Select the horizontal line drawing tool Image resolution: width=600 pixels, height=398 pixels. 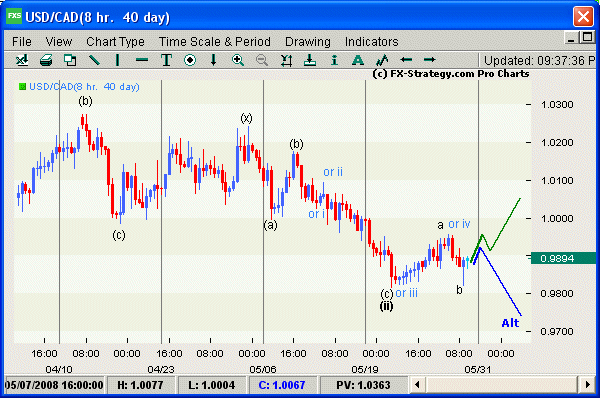coord(142,60)
